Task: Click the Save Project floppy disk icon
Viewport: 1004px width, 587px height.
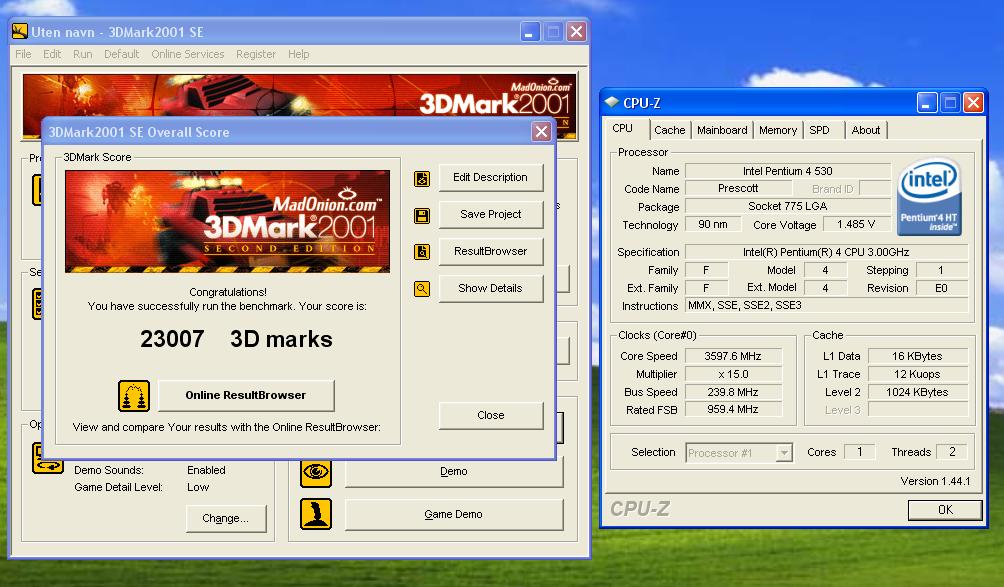Action: click(x=422, y=216)
